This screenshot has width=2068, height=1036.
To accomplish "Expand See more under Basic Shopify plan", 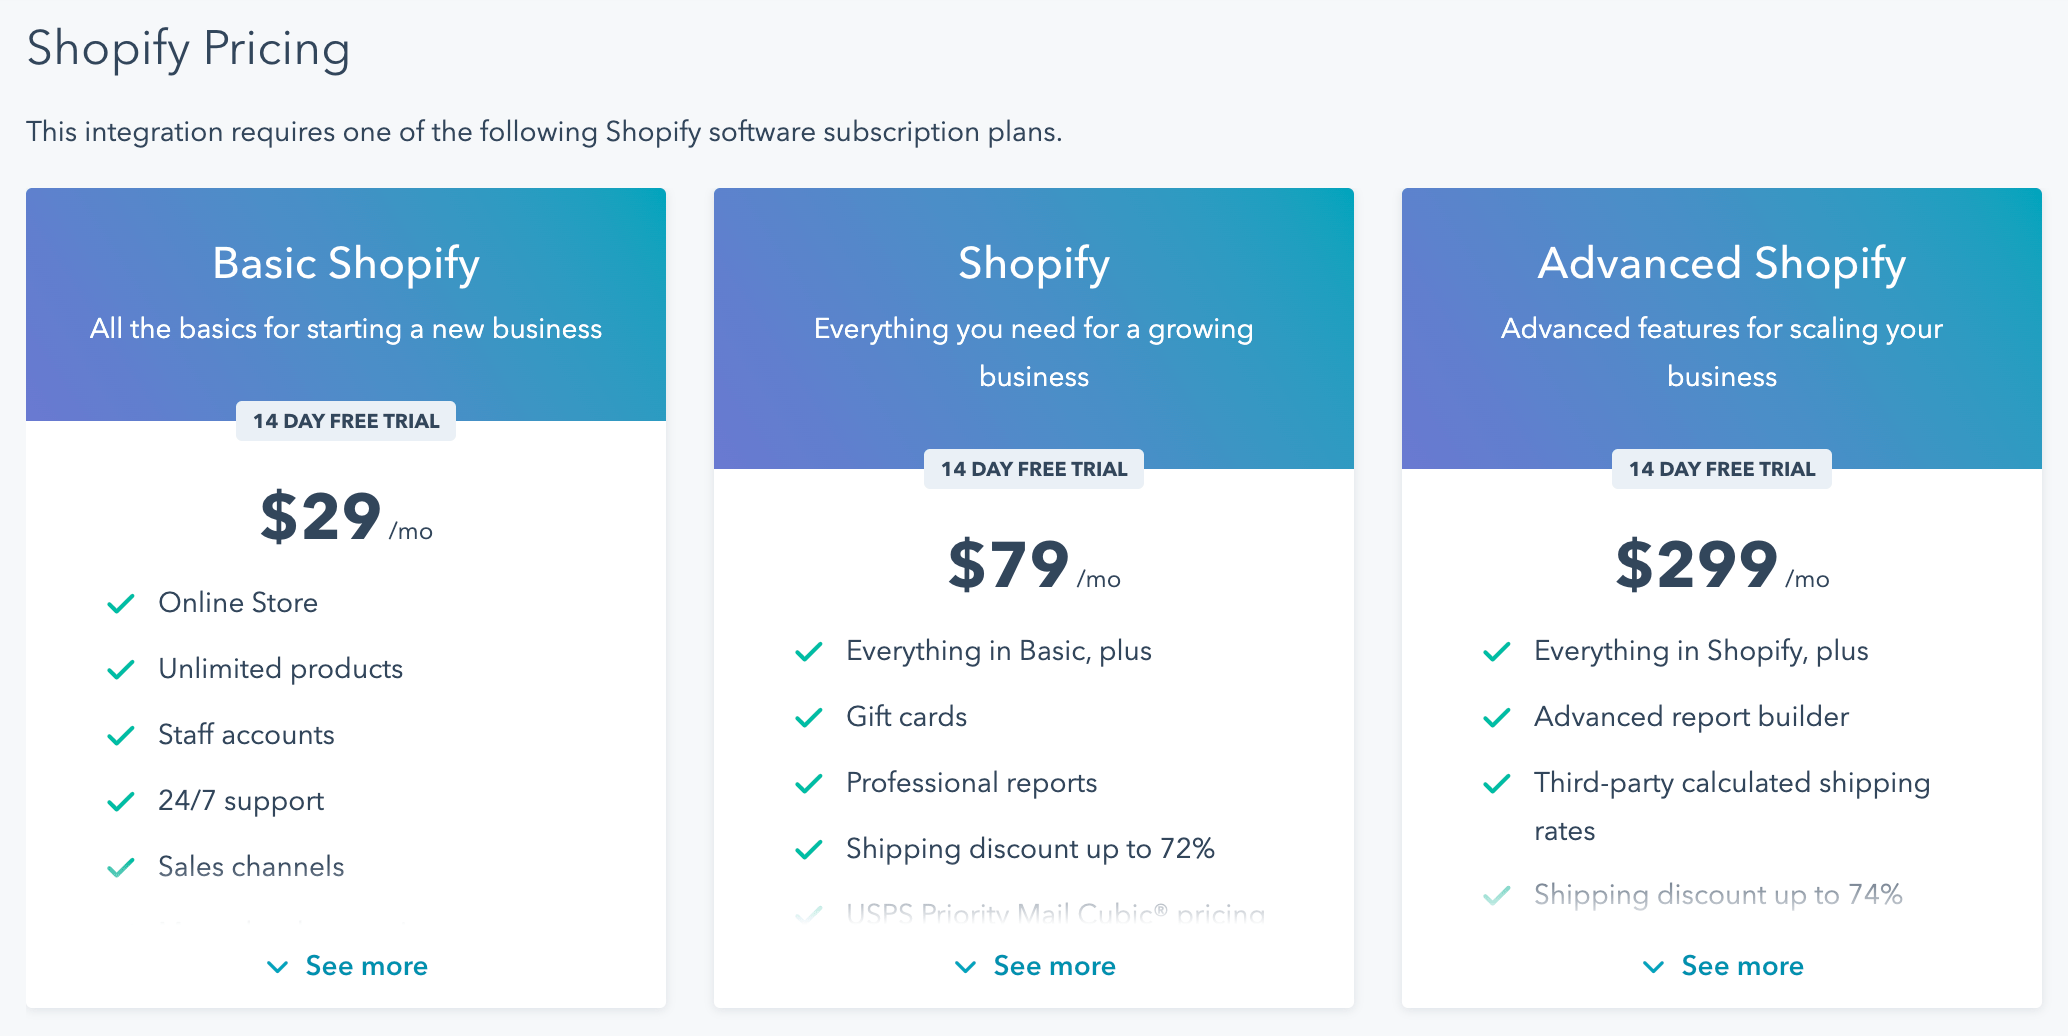I will 347,966.
